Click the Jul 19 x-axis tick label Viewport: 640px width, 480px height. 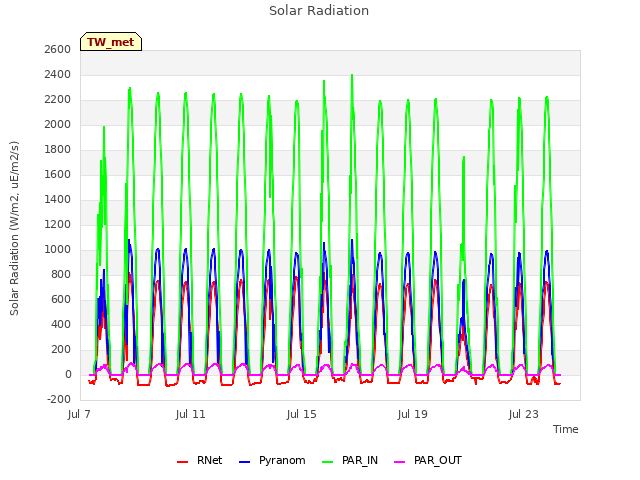(x=412, y=414)
